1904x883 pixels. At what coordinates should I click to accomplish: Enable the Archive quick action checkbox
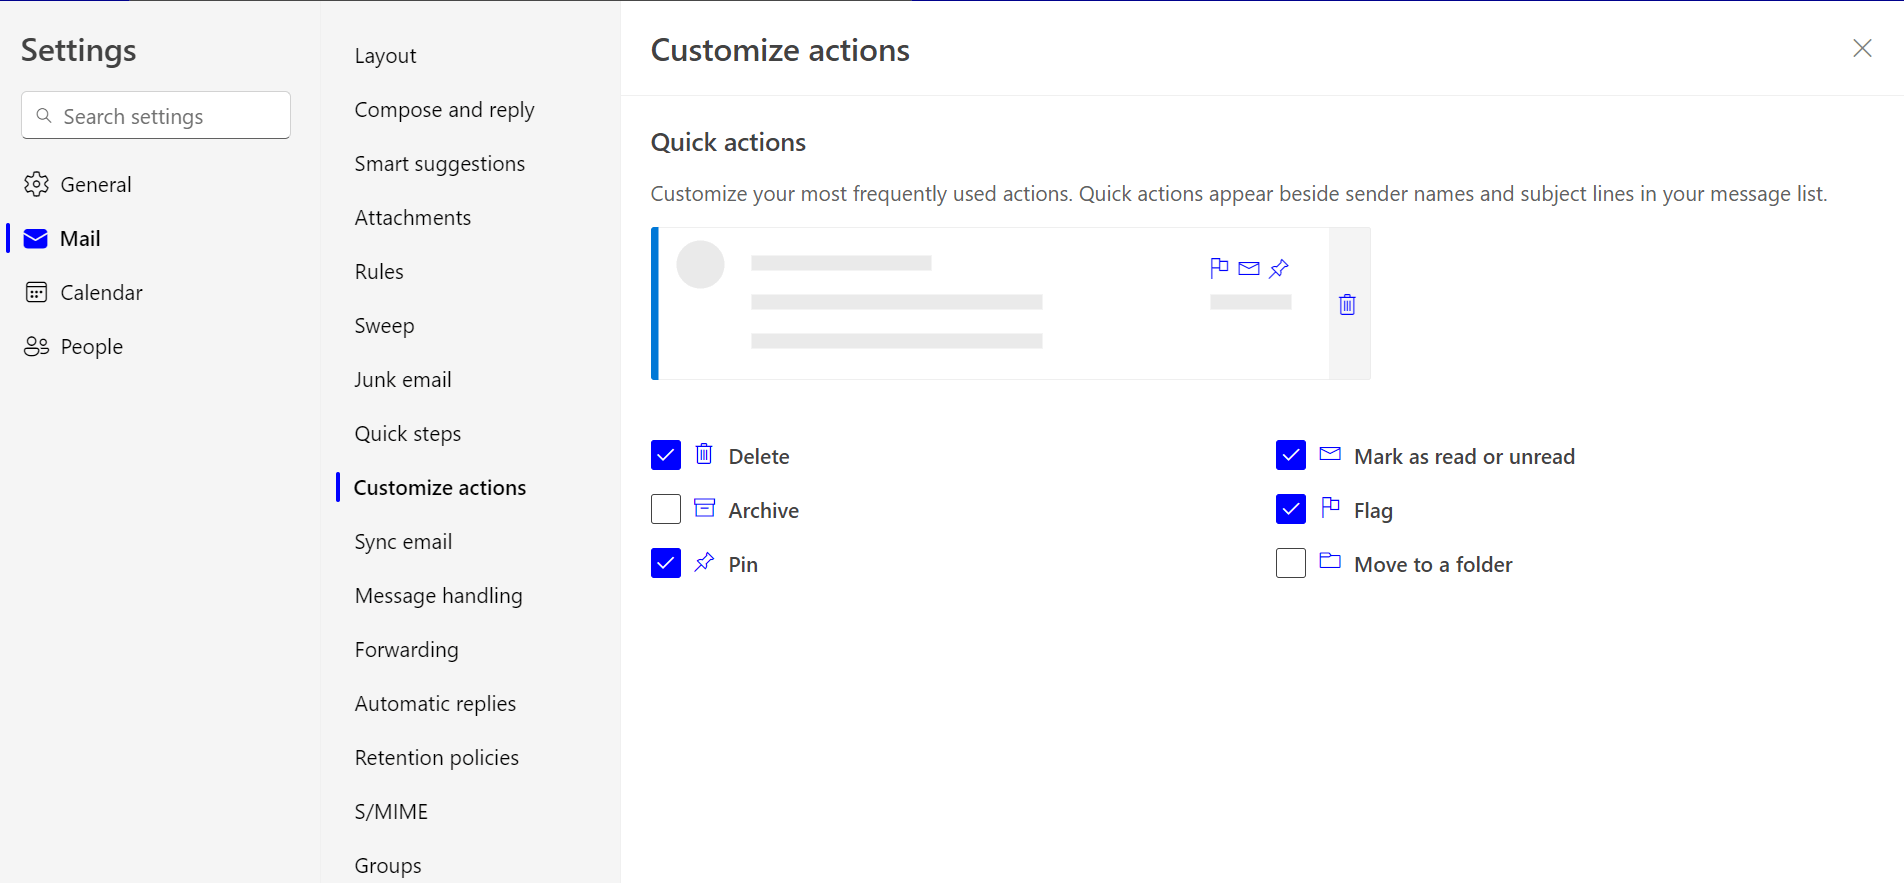(666, 509)
